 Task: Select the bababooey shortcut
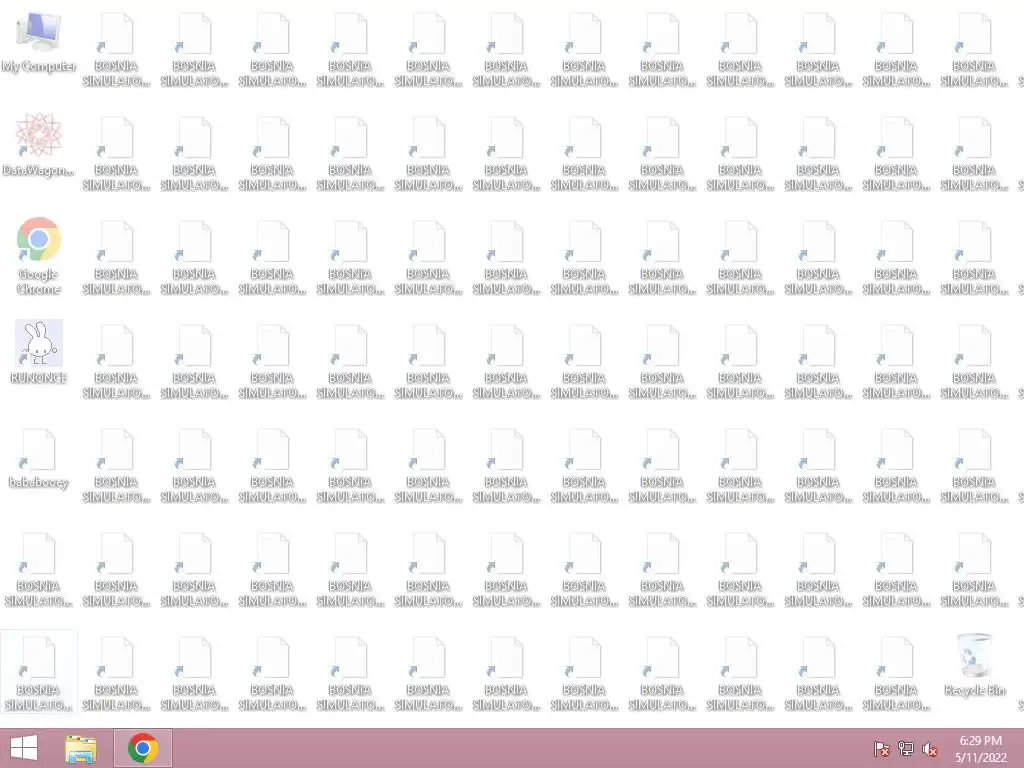tap(39, 458)
